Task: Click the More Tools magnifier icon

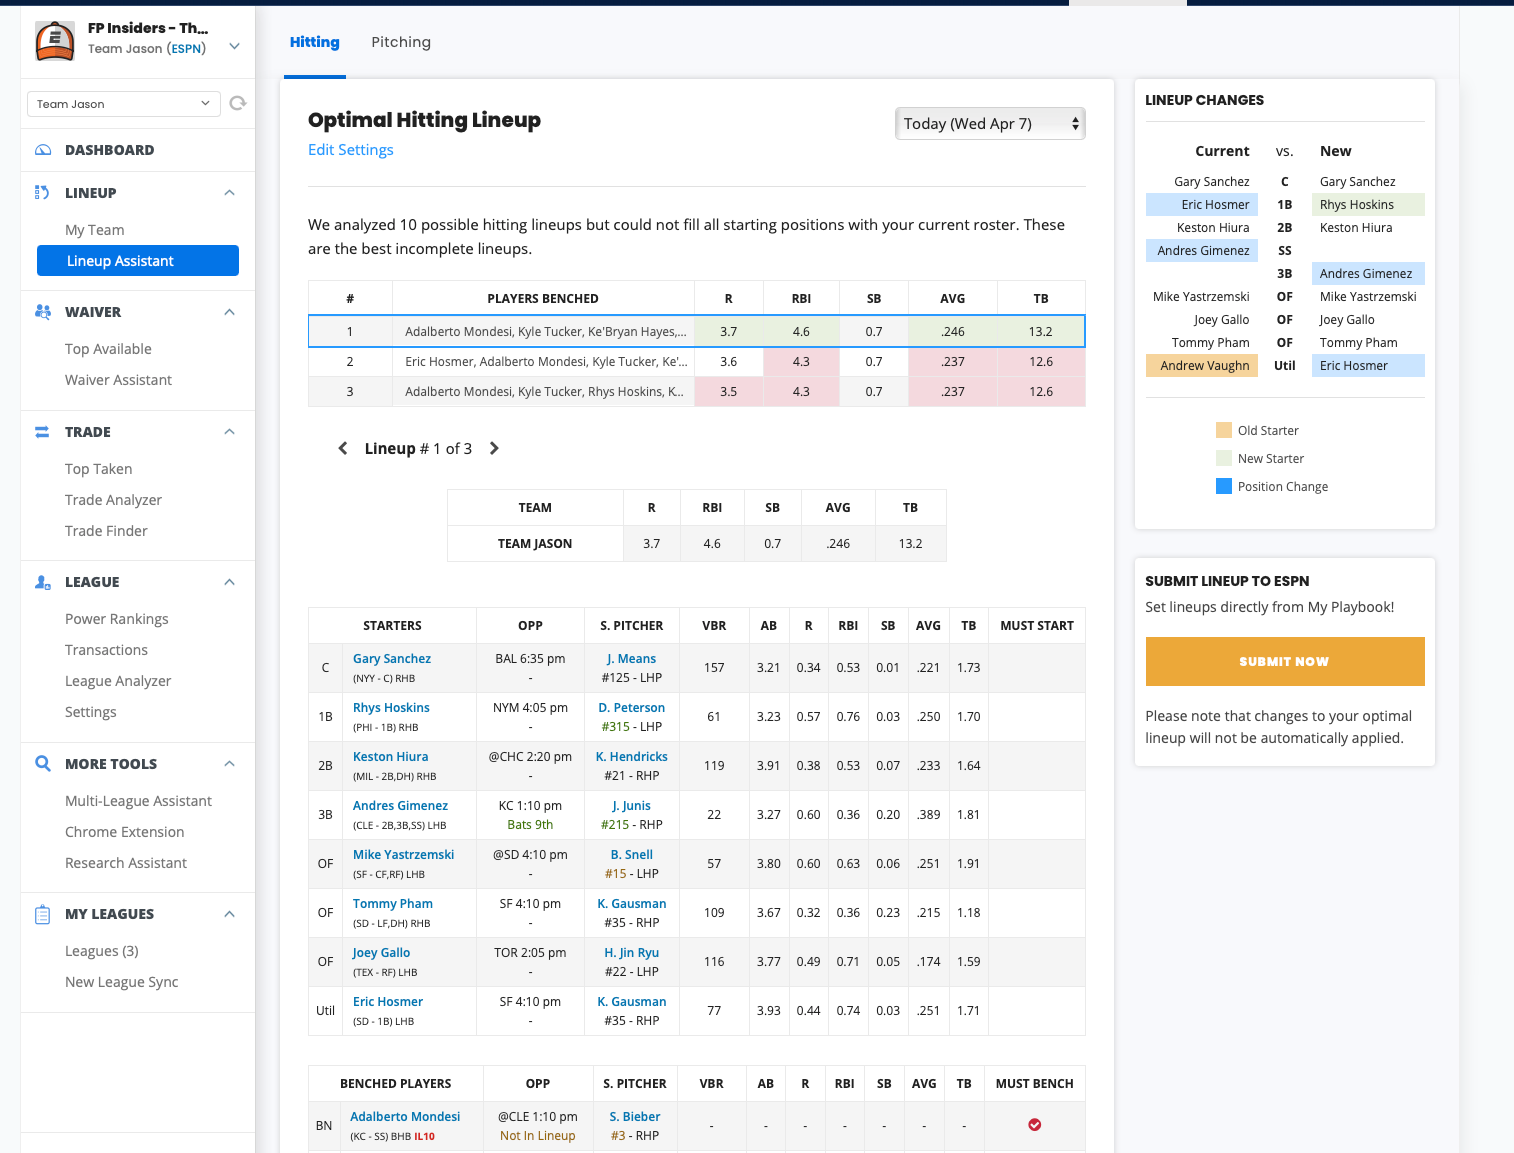Action: [x=43, y=763]
